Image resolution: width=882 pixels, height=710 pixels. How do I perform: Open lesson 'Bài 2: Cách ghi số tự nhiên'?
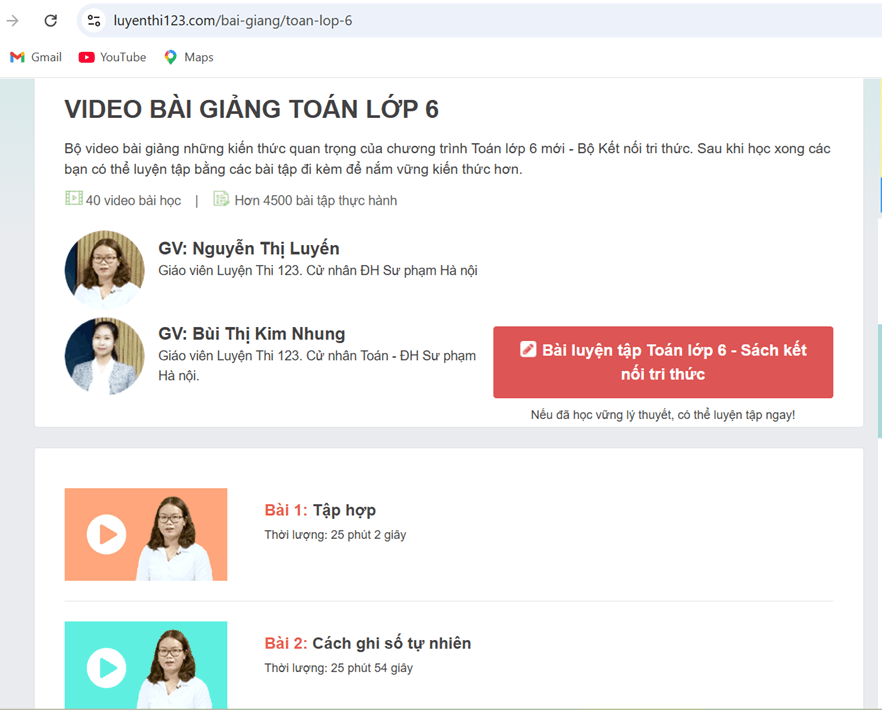click(x=368, y=643)
